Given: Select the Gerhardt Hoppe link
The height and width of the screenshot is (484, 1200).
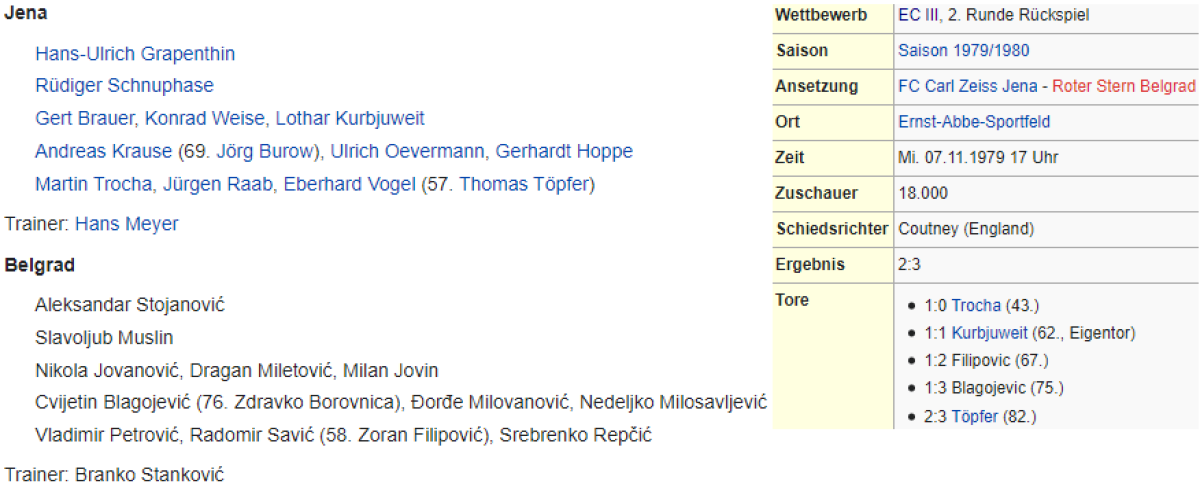Looking at the screenshot, I should point(565,152).
